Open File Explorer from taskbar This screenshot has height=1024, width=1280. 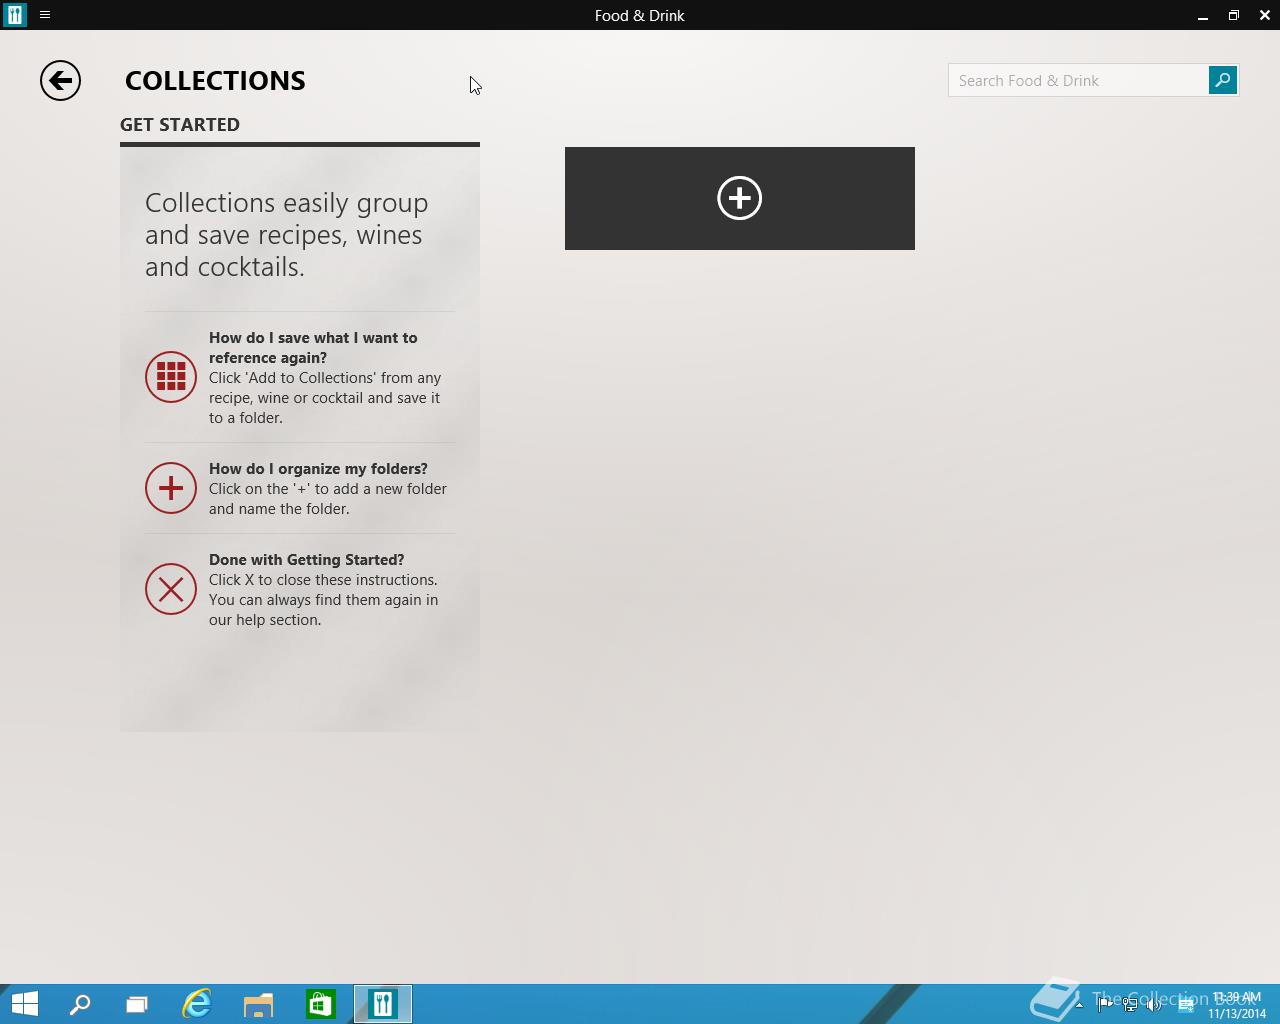[258, 1004]
